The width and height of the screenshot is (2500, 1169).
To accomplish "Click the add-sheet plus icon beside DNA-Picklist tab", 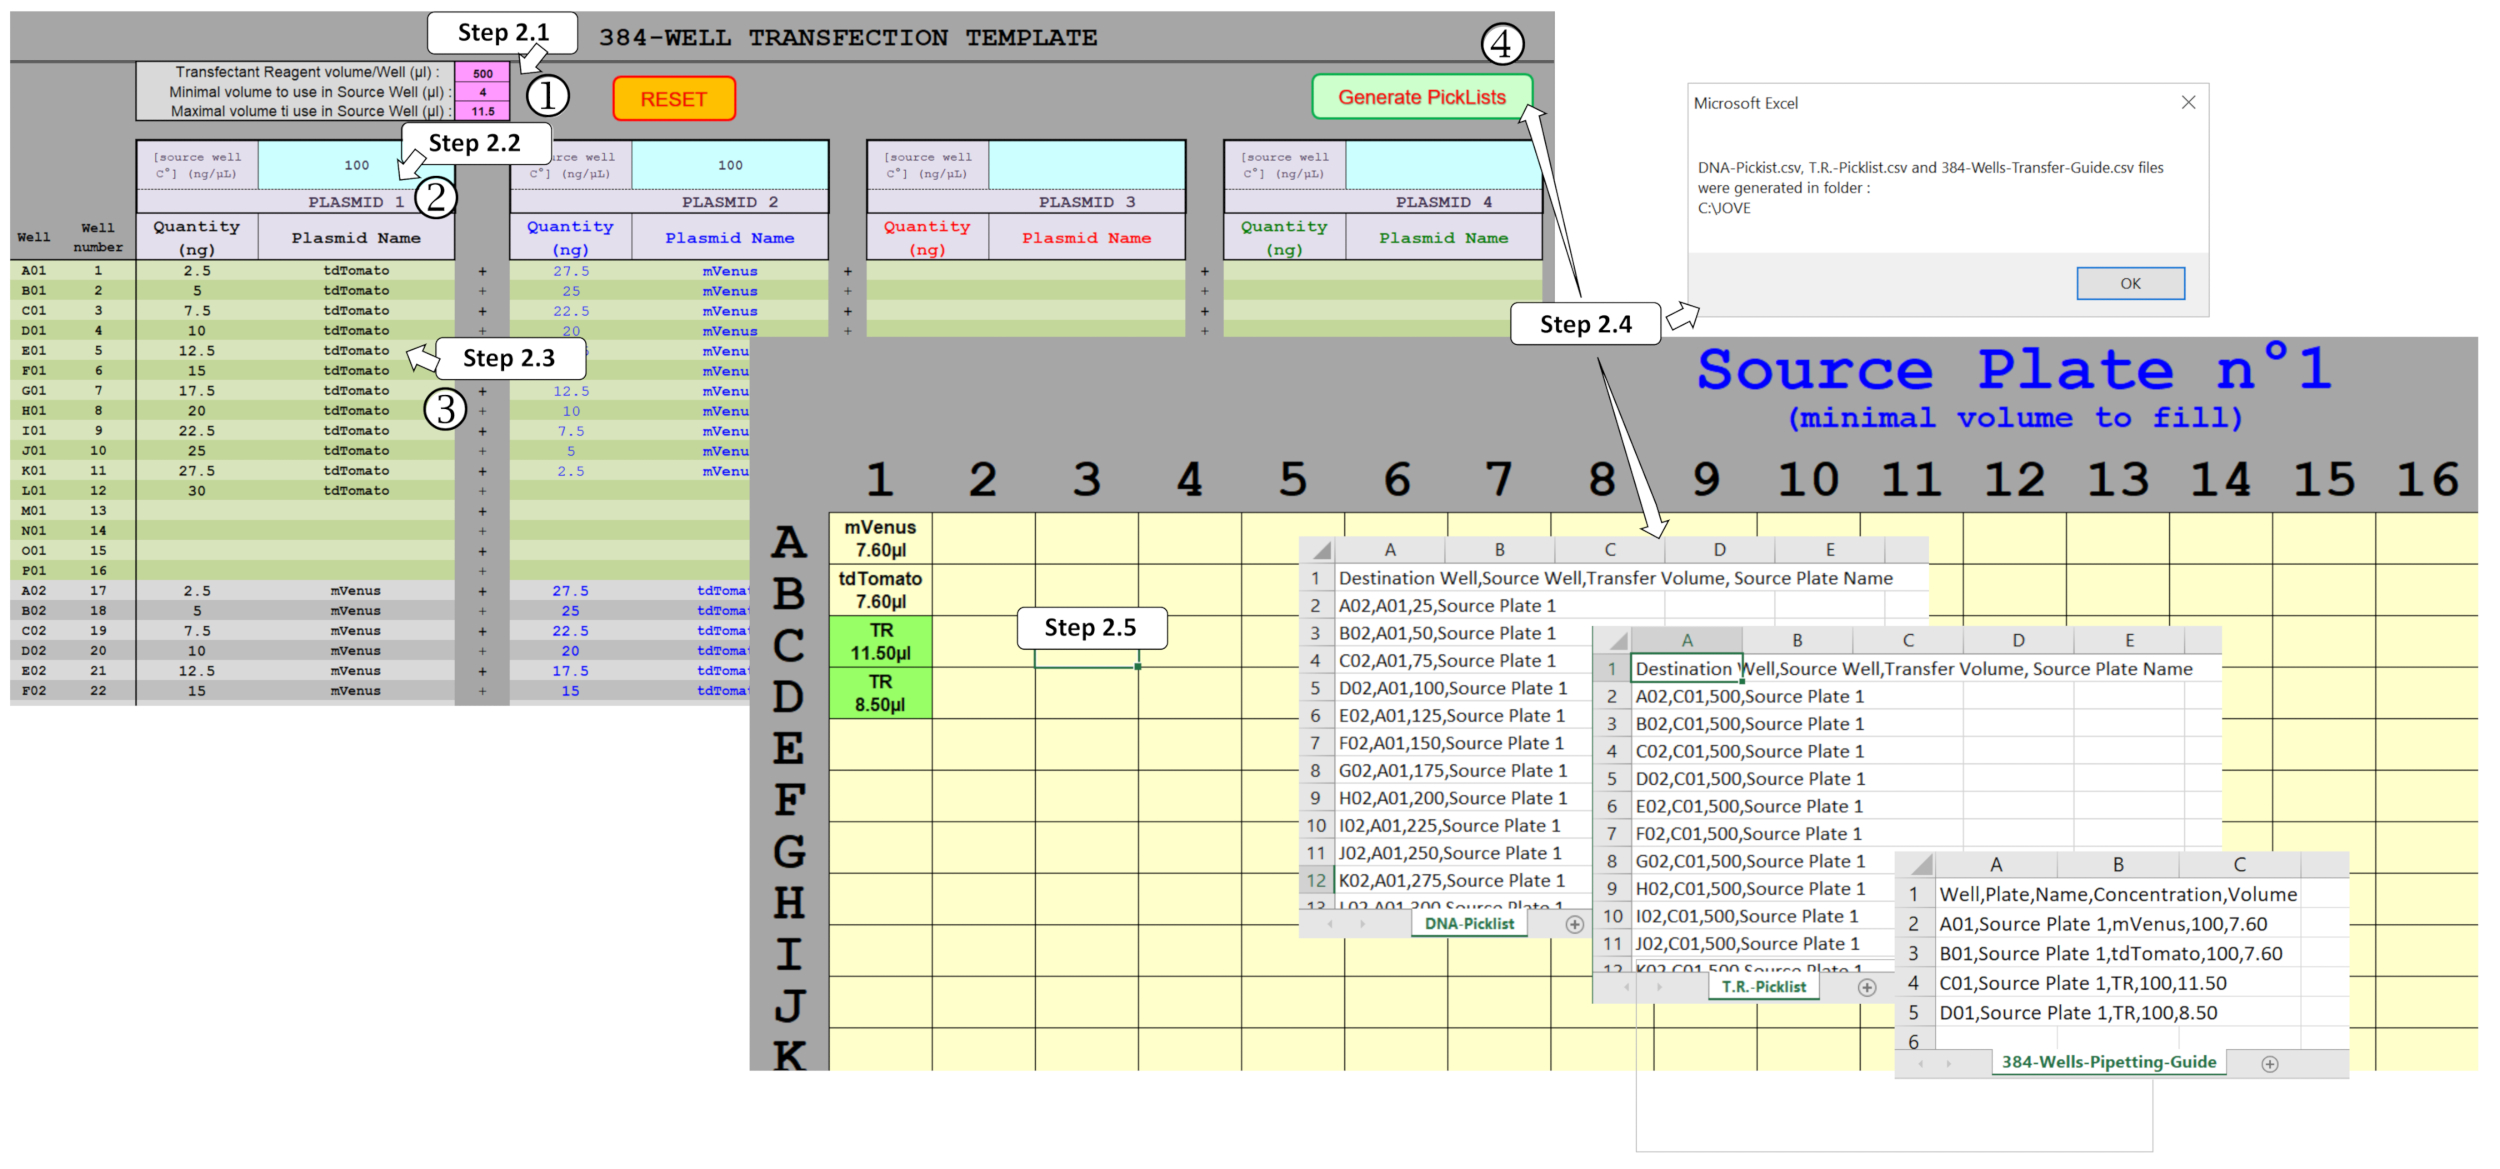I will (x=1574, y=924).
